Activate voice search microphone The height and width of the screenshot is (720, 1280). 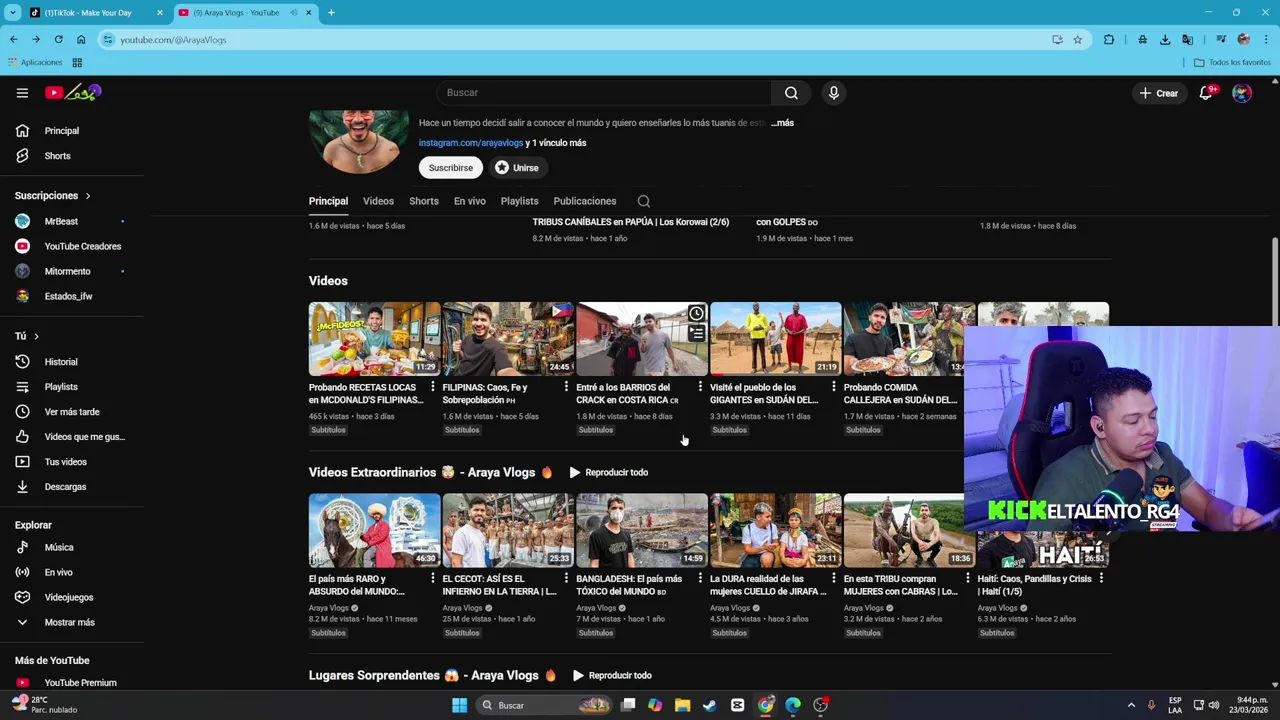click(833, 93)
